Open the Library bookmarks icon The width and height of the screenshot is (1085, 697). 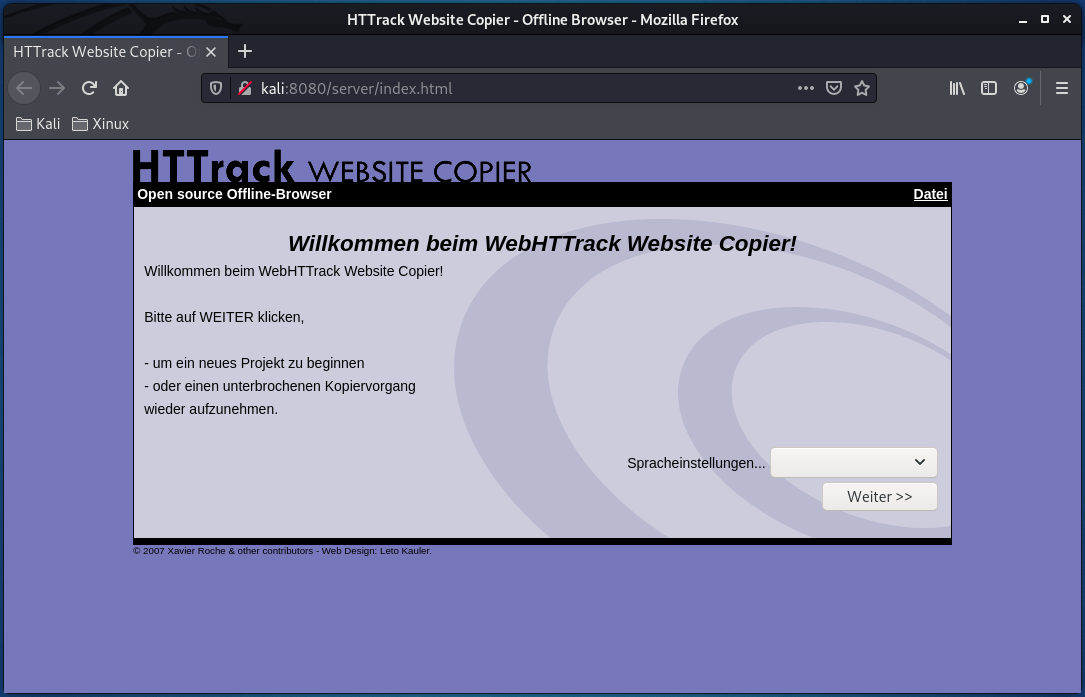957,88
